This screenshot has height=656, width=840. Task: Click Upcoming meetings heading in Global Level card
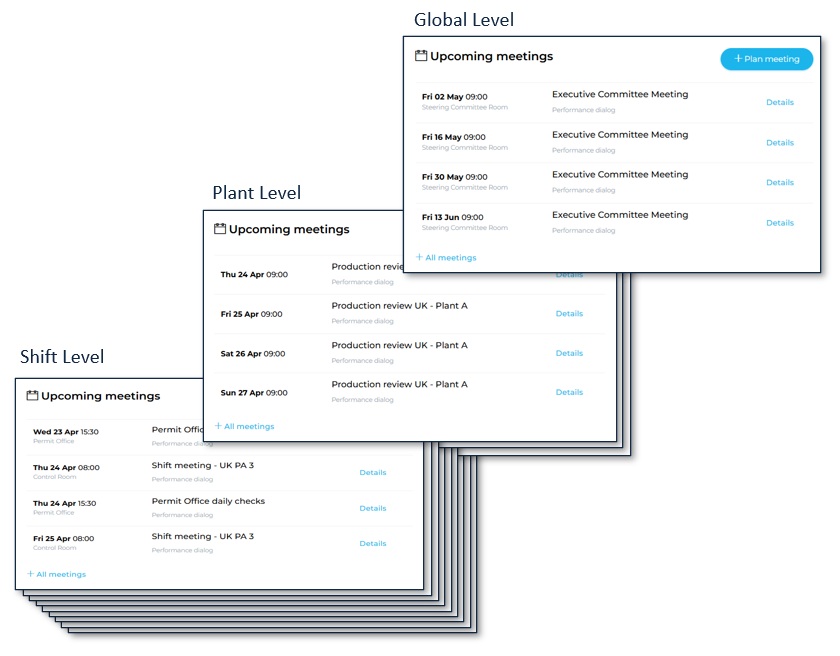coord(491,57)
